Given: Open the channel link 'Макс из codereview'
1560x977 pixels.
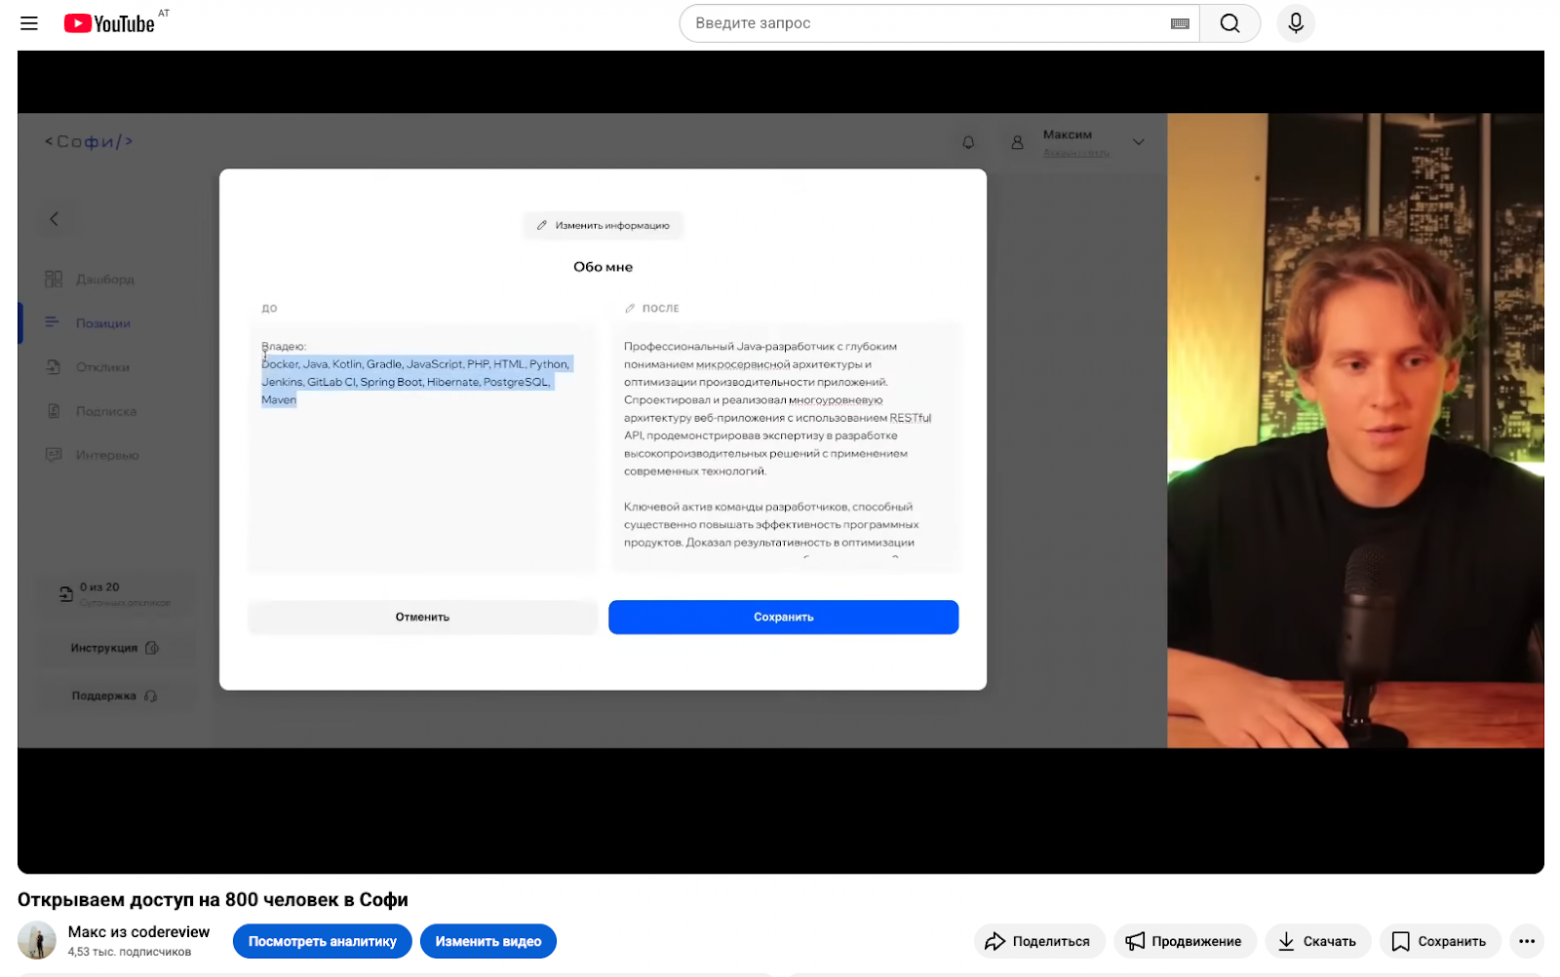Looking at the screenshot, I should point(139,932).
